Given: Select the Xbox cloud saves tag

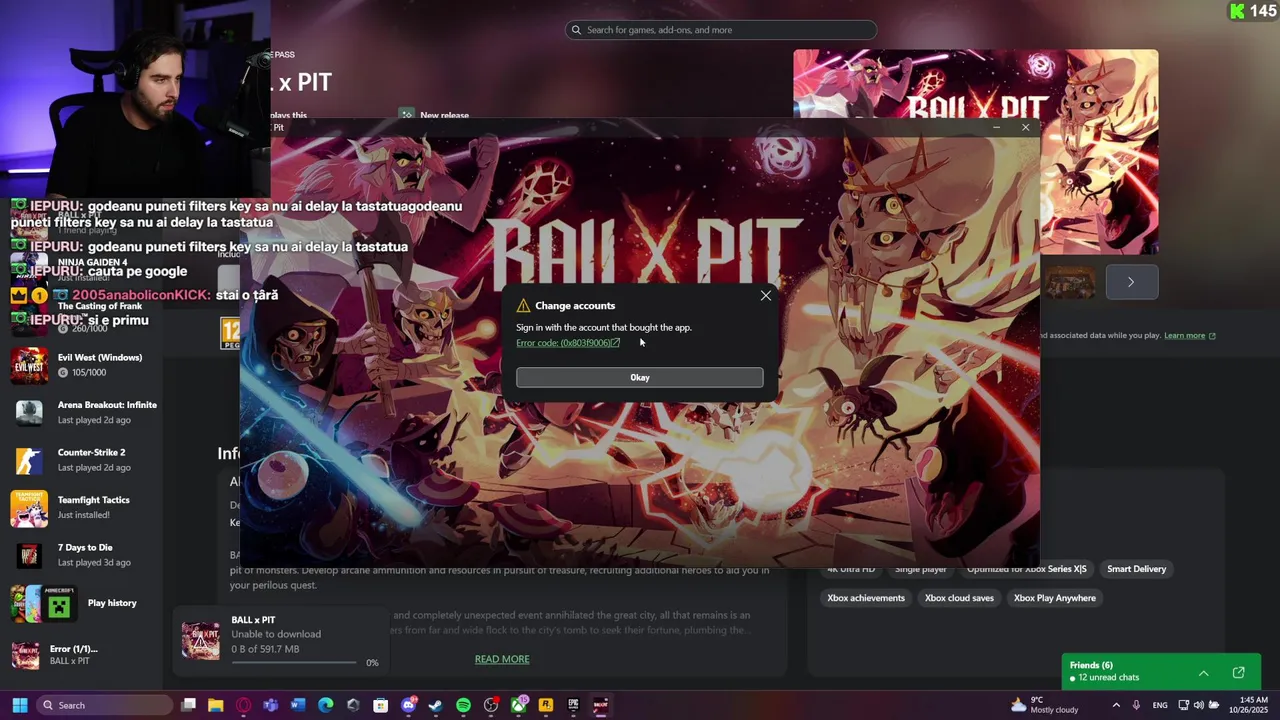Looking at the screenshot, I should [x=959, y=598].
